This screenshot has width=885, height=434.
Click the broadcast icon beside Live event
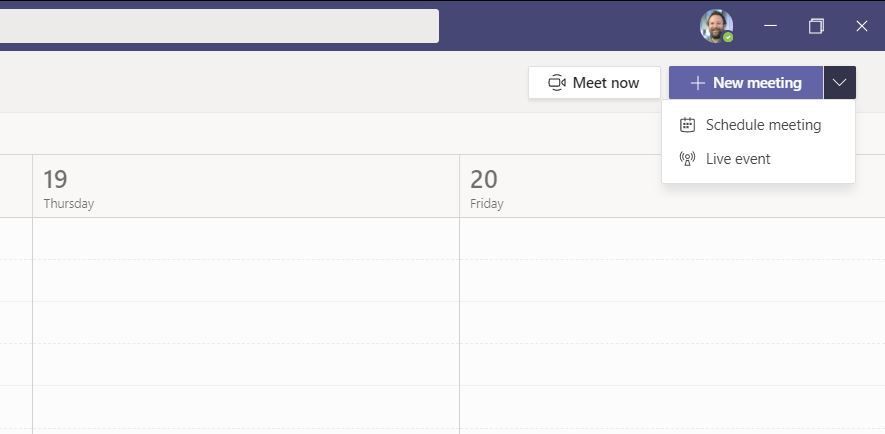pyautogui.click(x=687, y=159)
